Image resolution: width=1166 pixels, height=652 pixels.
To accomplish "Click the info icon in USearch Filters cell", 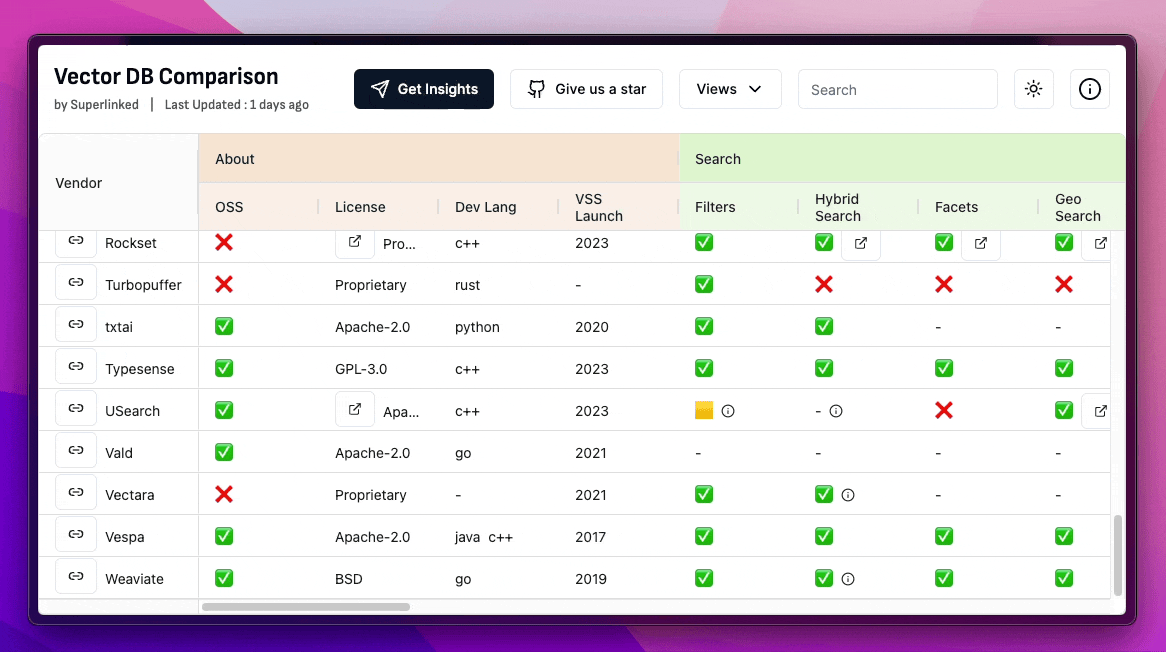I will [x=728, y=411].
